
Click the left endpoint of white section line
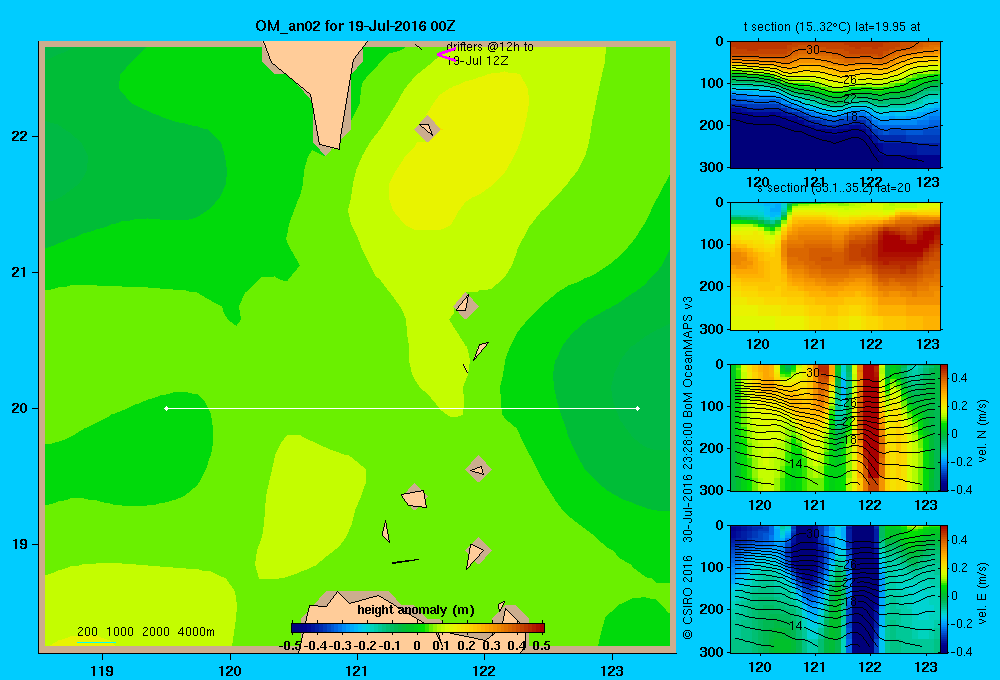click(x=166, y=408)
